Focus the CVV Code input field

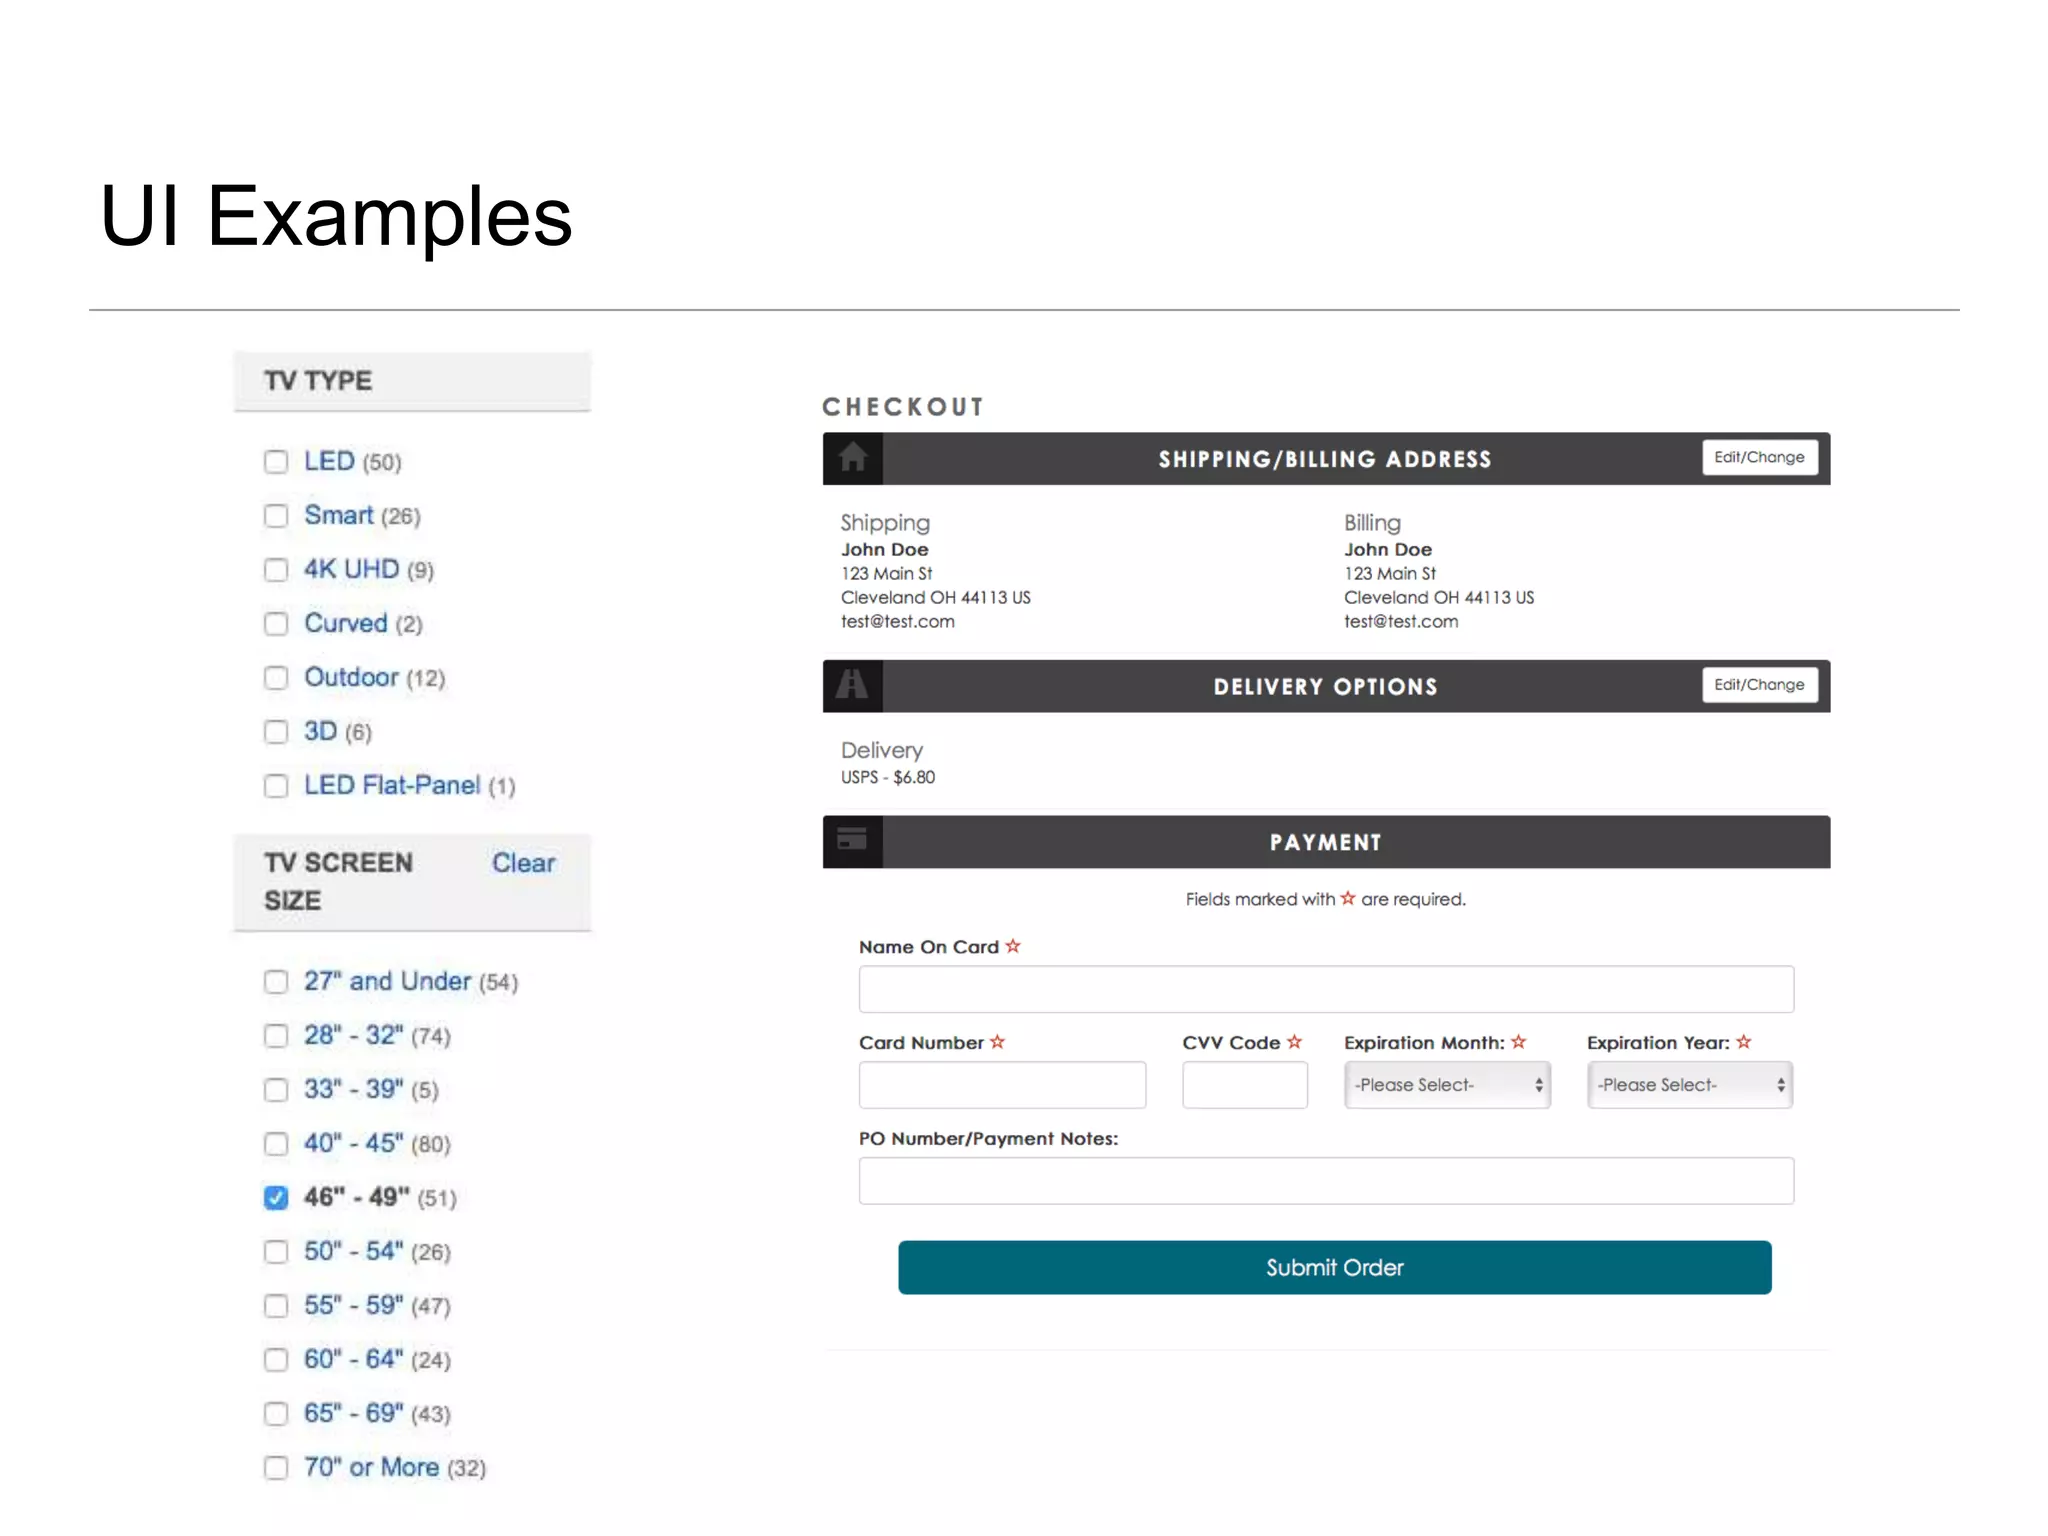coord(1245,1085)
